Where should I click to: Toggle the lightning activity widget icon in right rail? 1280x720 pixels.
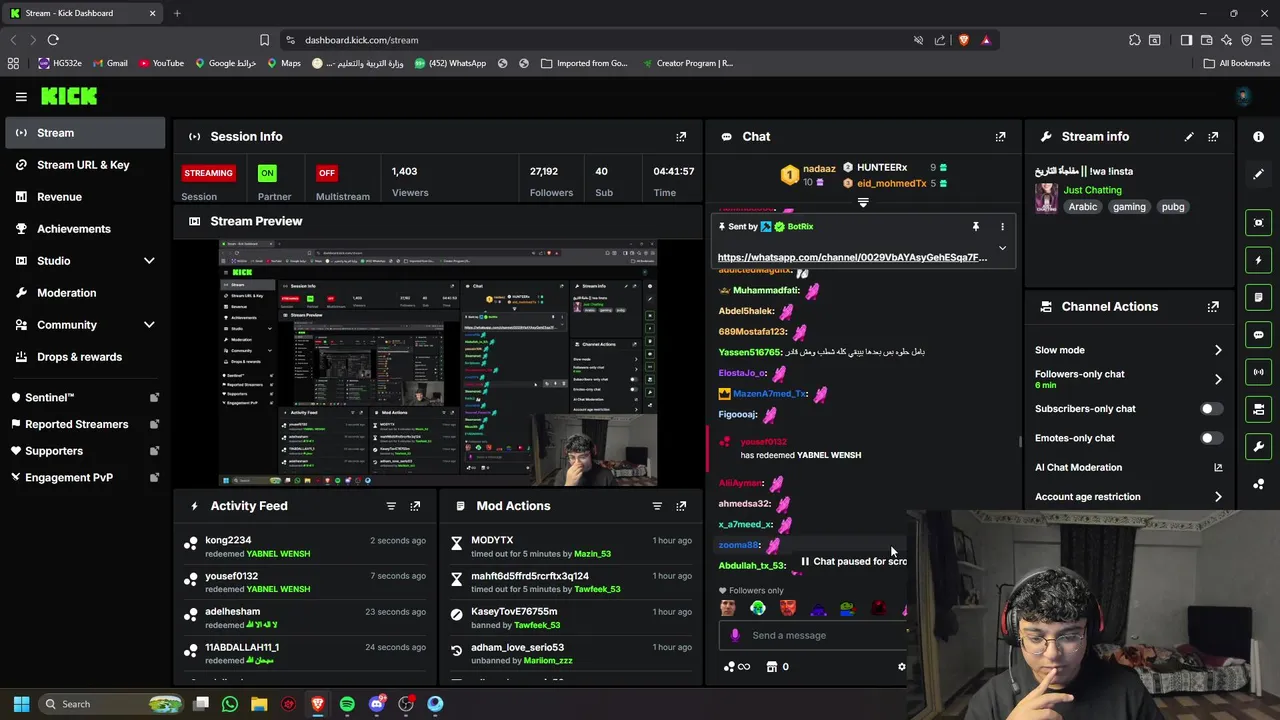click(1259, 260)
